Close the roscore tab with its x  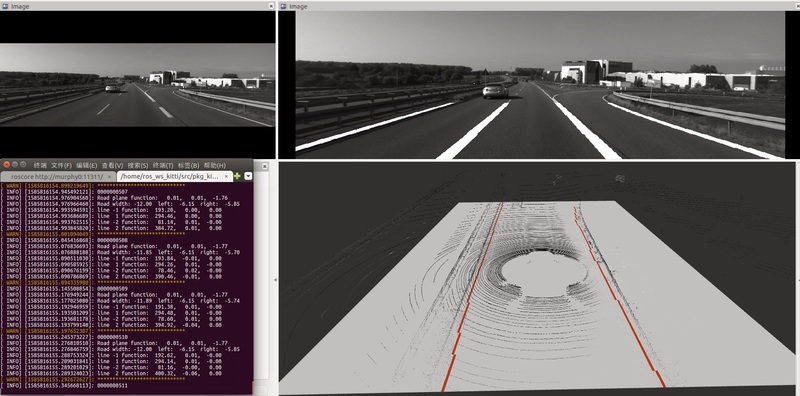point(110,177)
